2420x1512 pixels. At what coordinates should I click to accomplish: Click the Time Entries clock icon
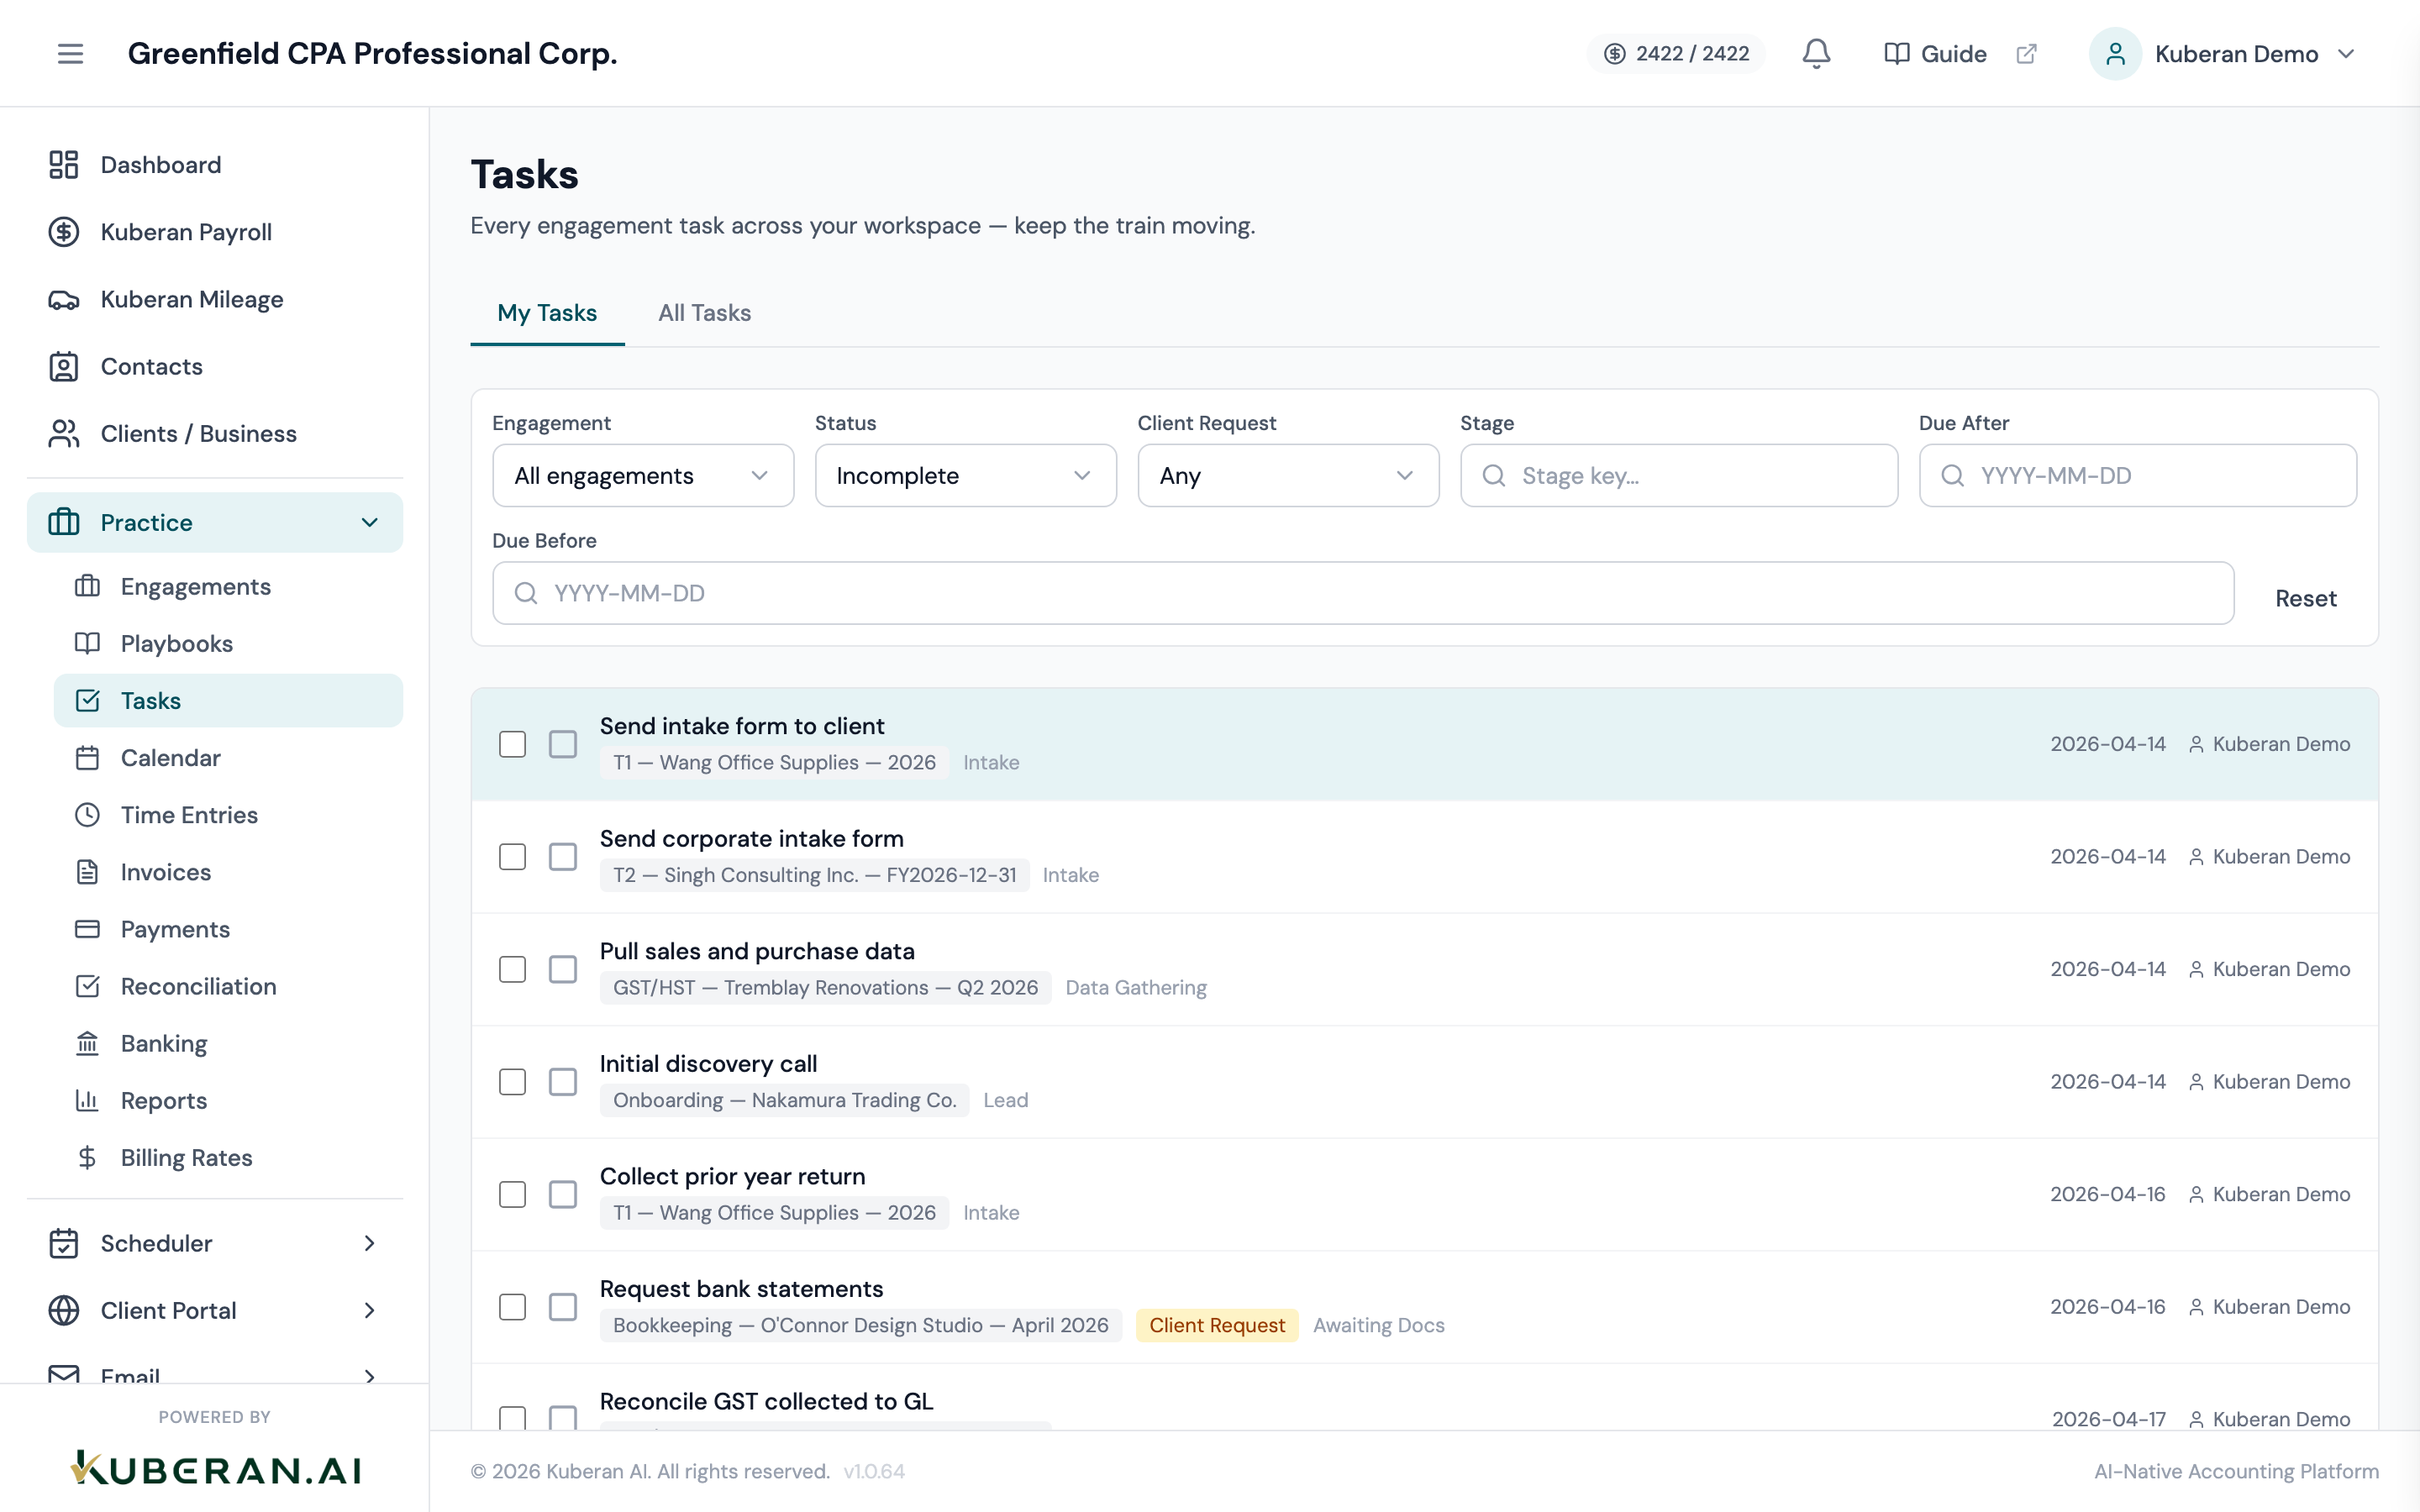click(87, 815)
